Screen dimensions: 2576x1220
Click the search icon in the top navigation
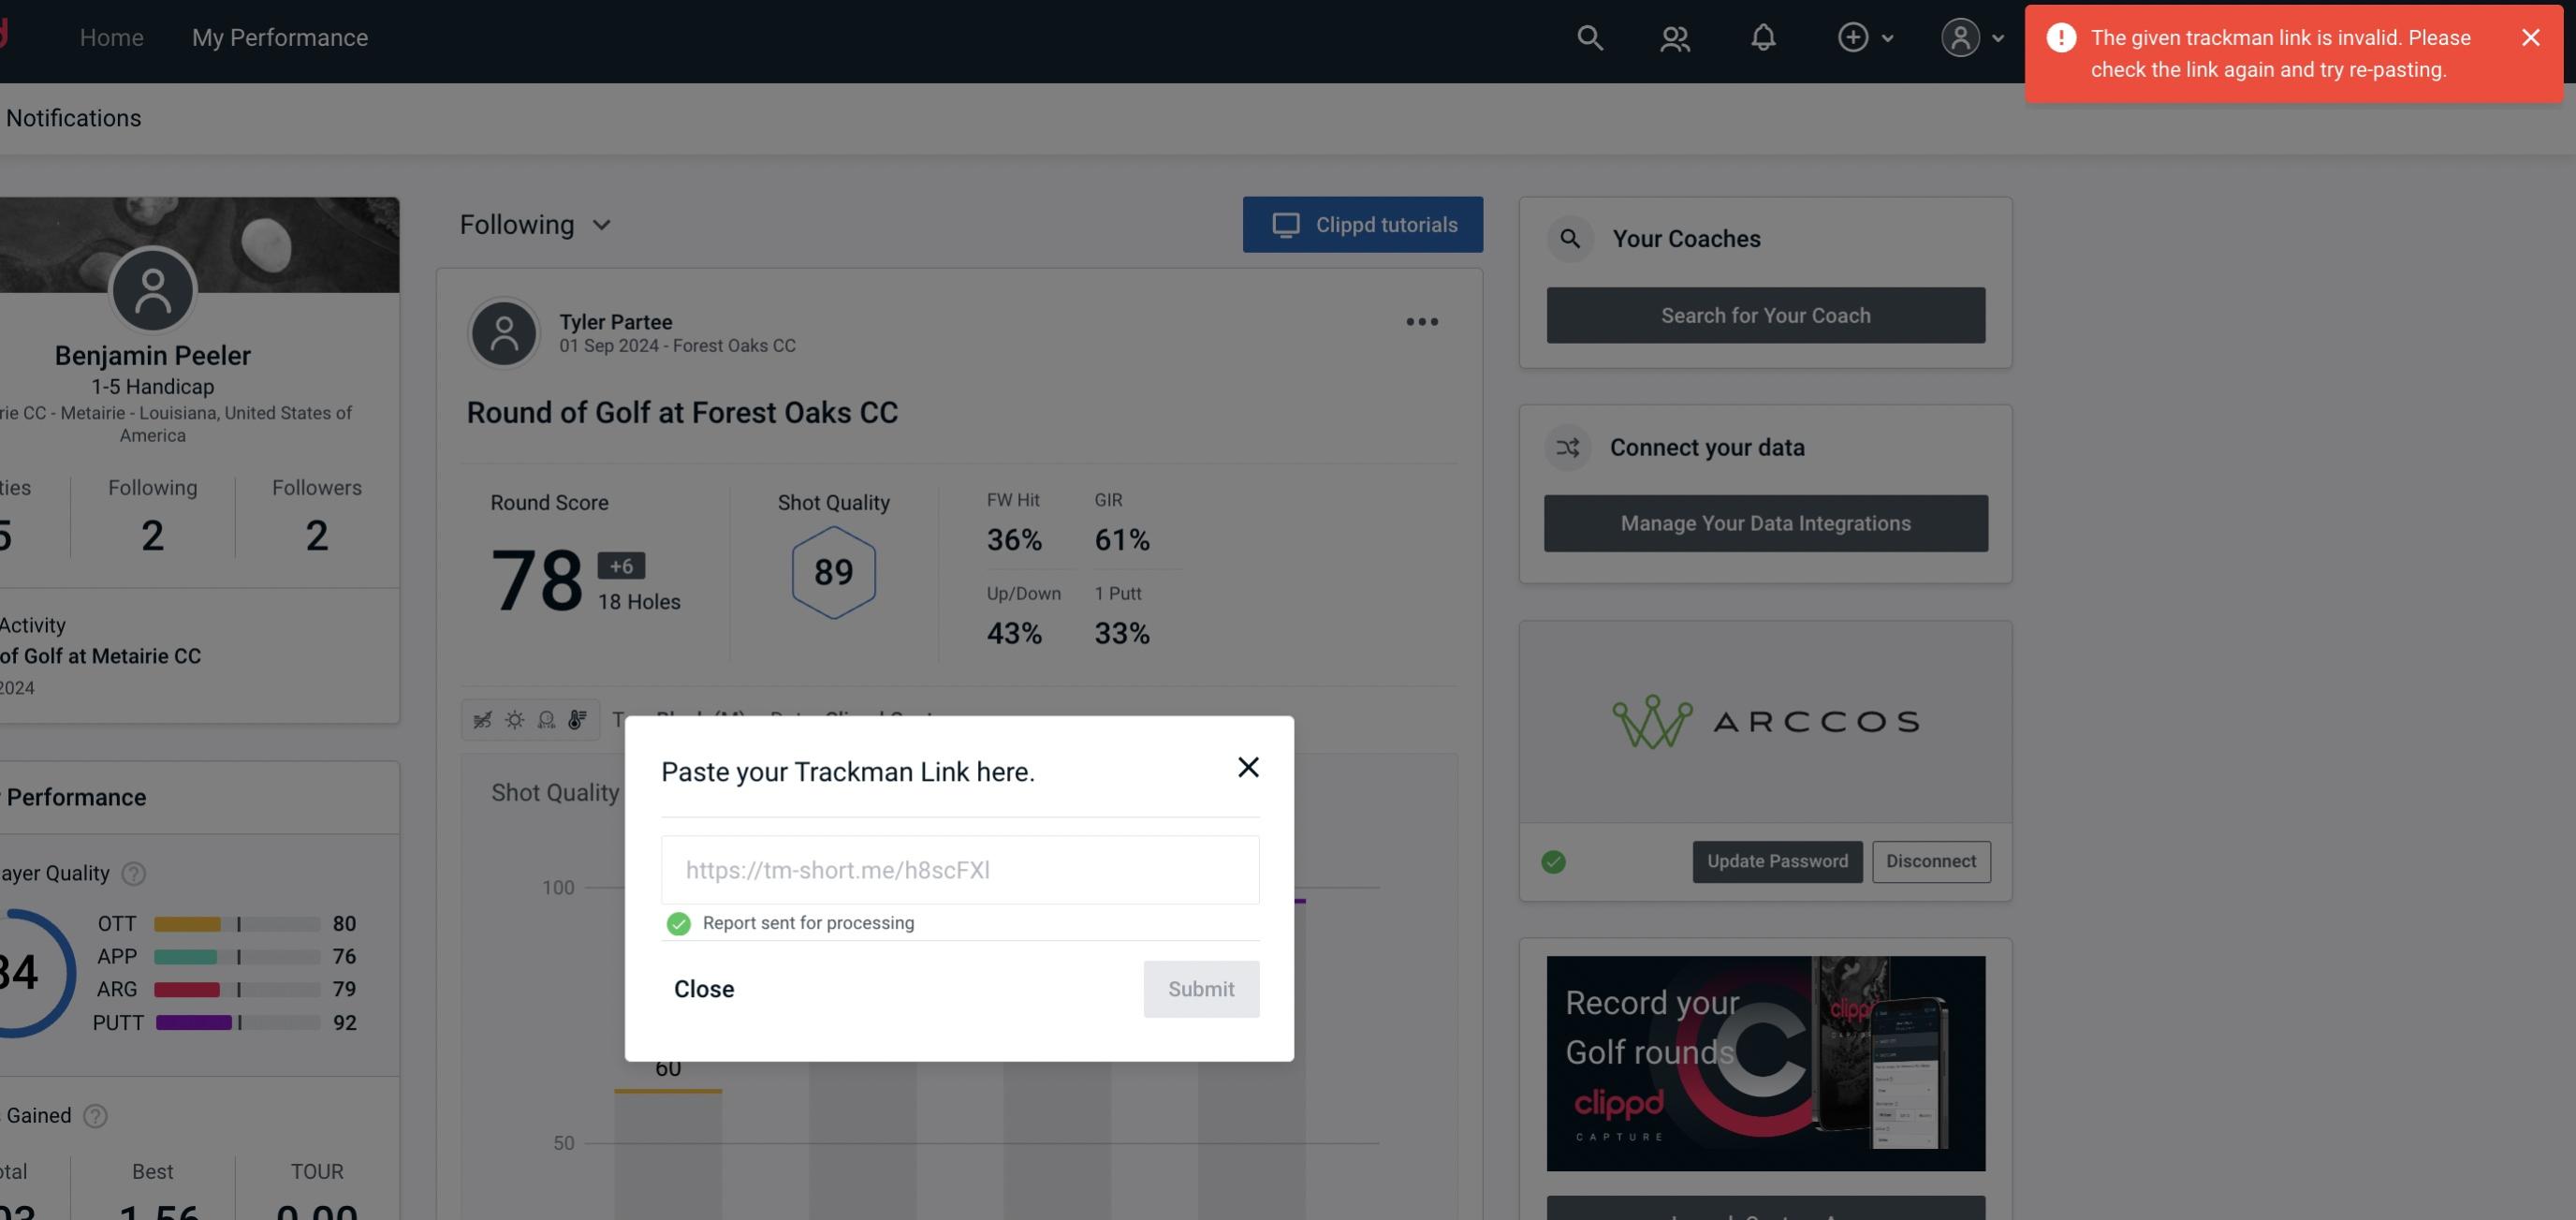(x=1588, y=37)
